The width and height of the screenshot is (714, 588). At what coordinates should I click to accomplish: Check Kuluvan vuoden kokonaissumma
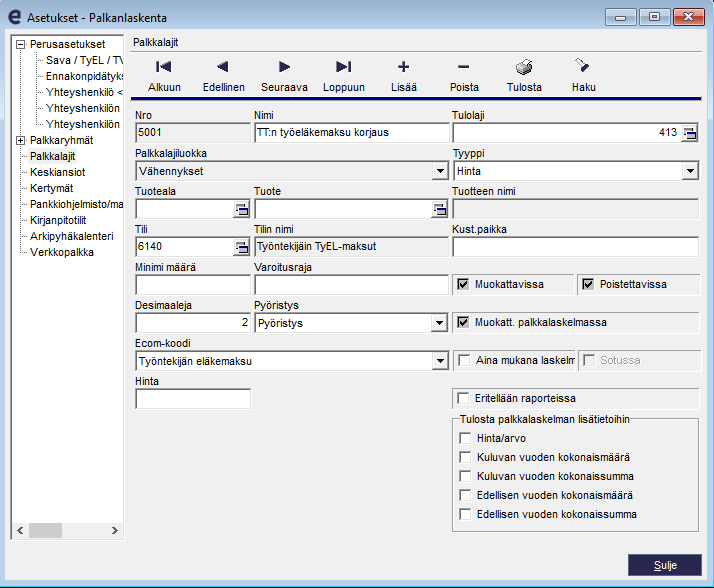point(465,476)
